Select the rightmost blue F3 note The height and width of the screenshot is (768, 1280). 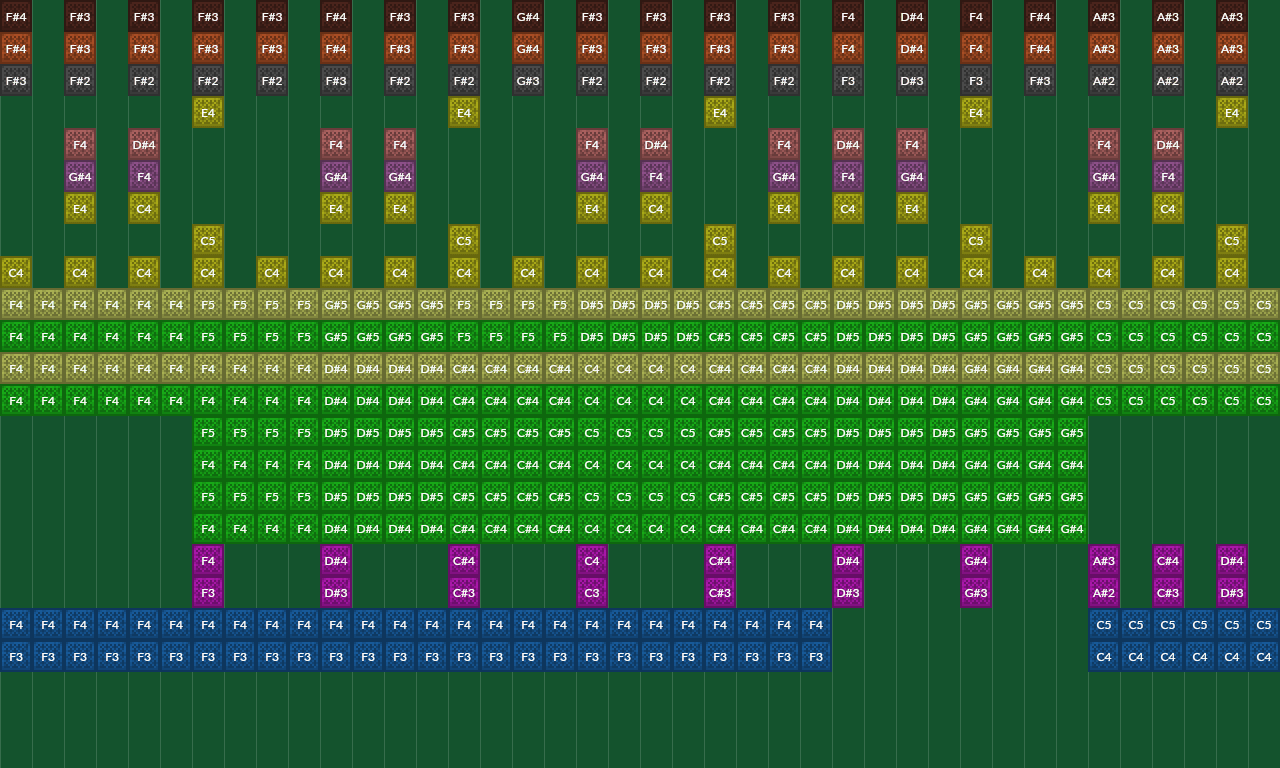tap(816, 657)
